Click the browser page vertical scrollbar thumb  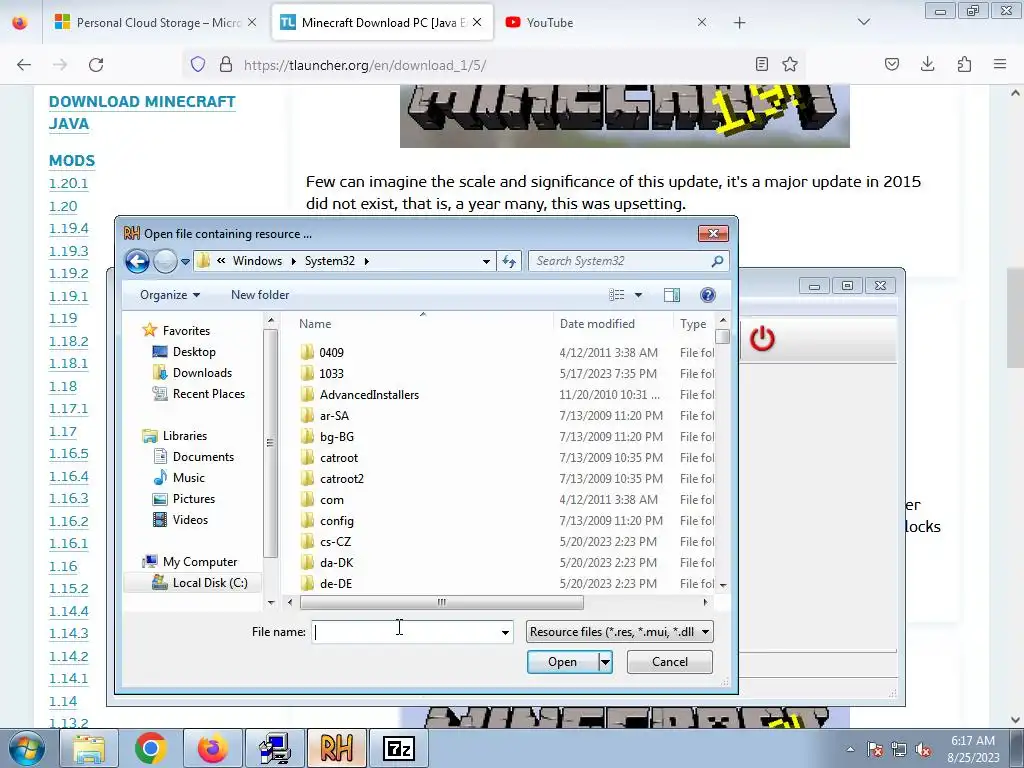(x=1015, y=317)
